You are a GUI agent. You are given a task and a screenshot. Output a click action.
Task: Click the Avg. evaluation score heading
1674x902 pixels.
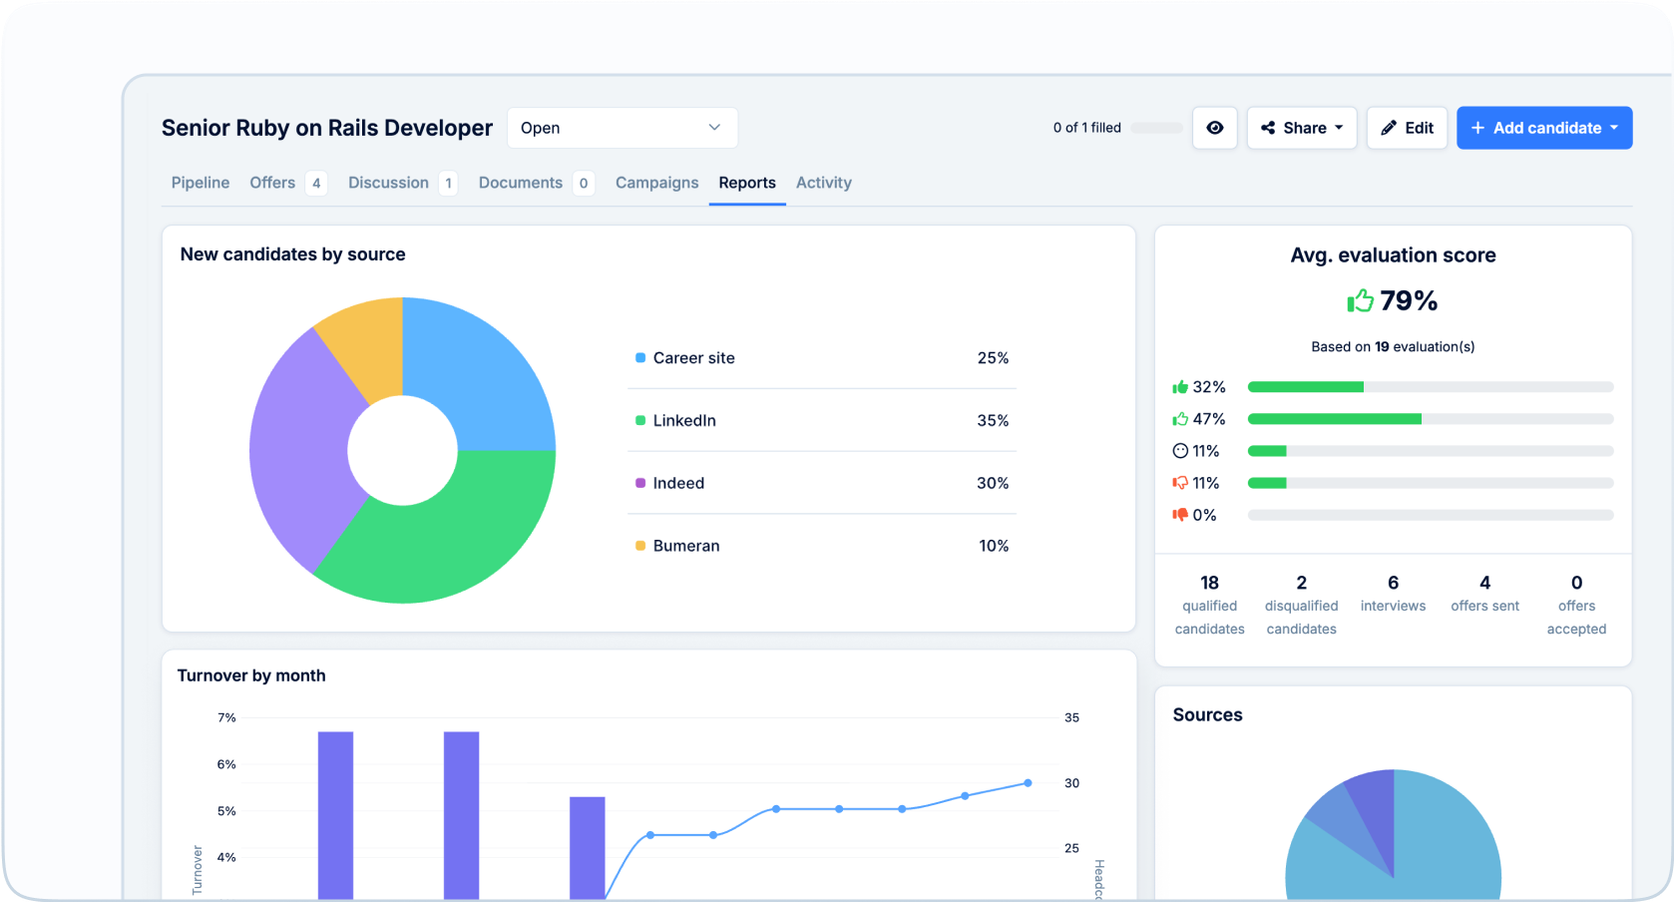pos(1393,255)
